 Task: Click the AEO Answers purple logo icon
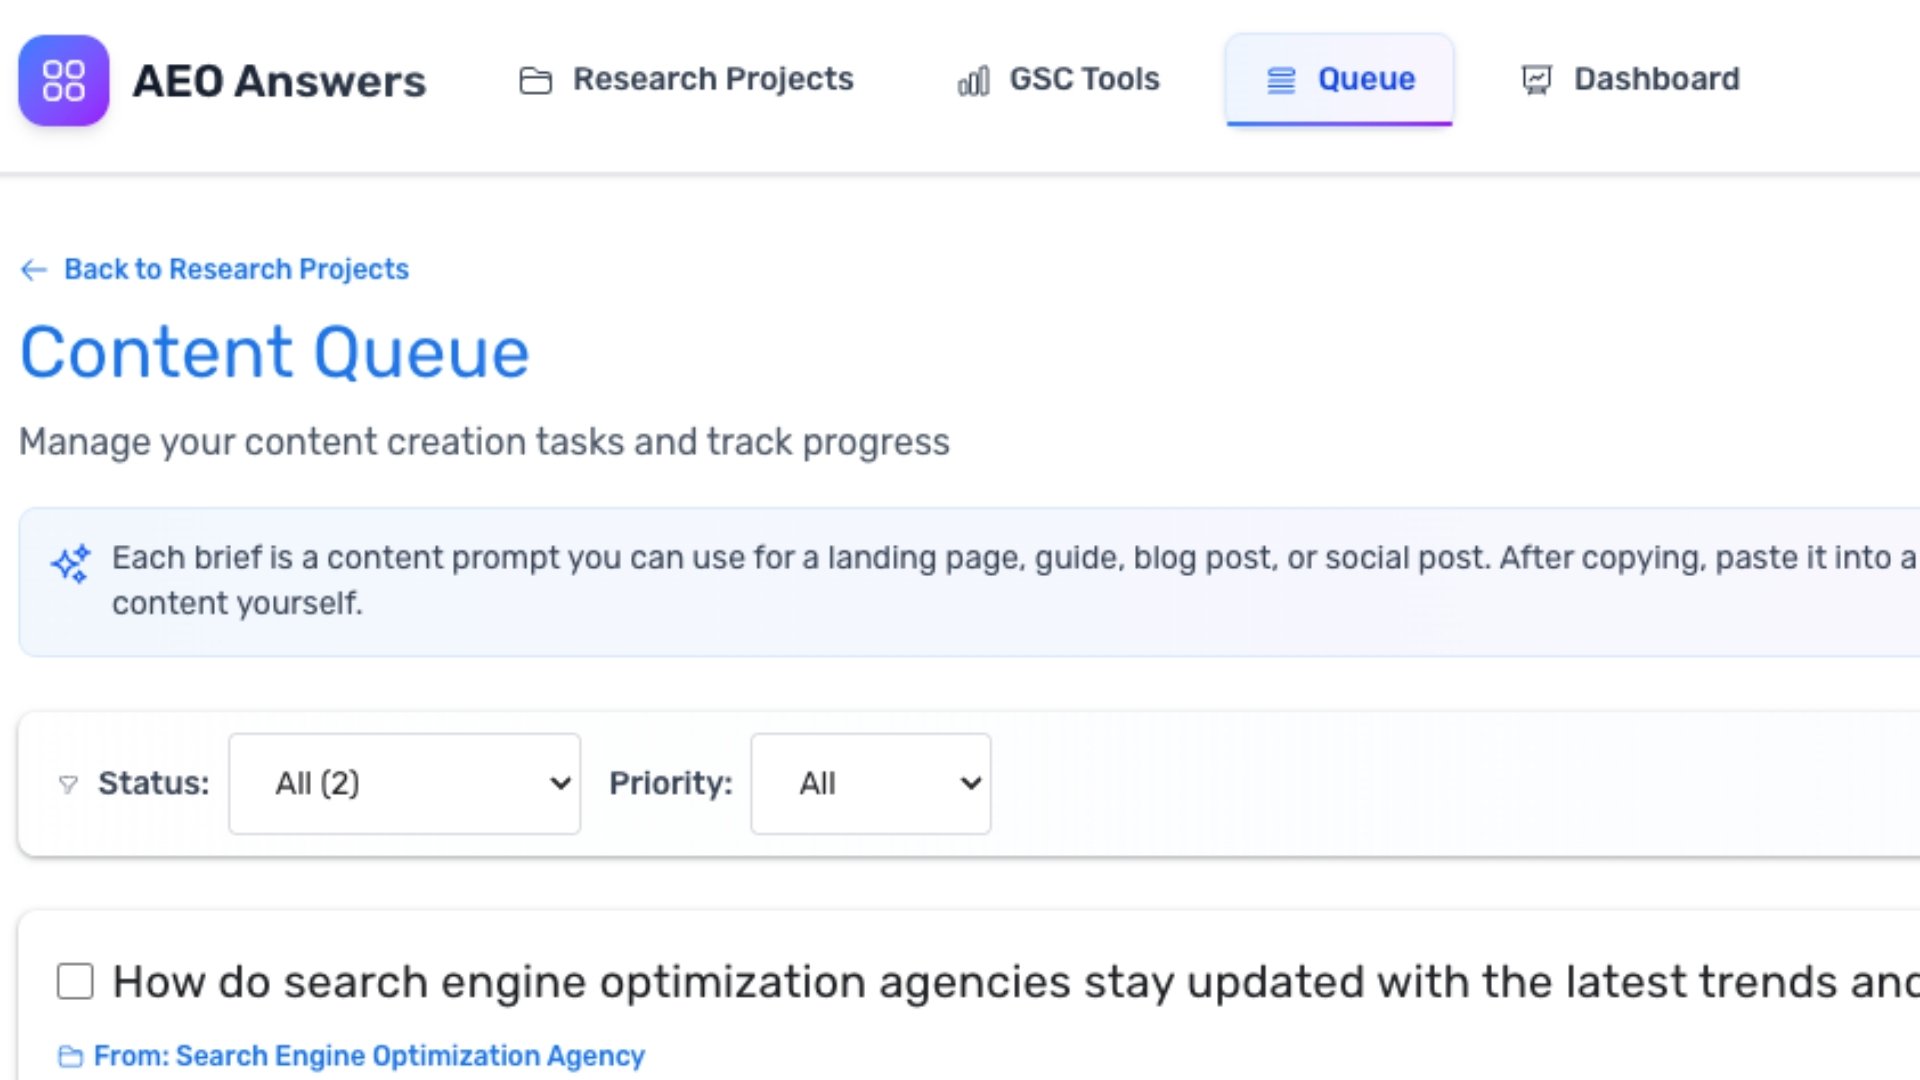point(63,80)
